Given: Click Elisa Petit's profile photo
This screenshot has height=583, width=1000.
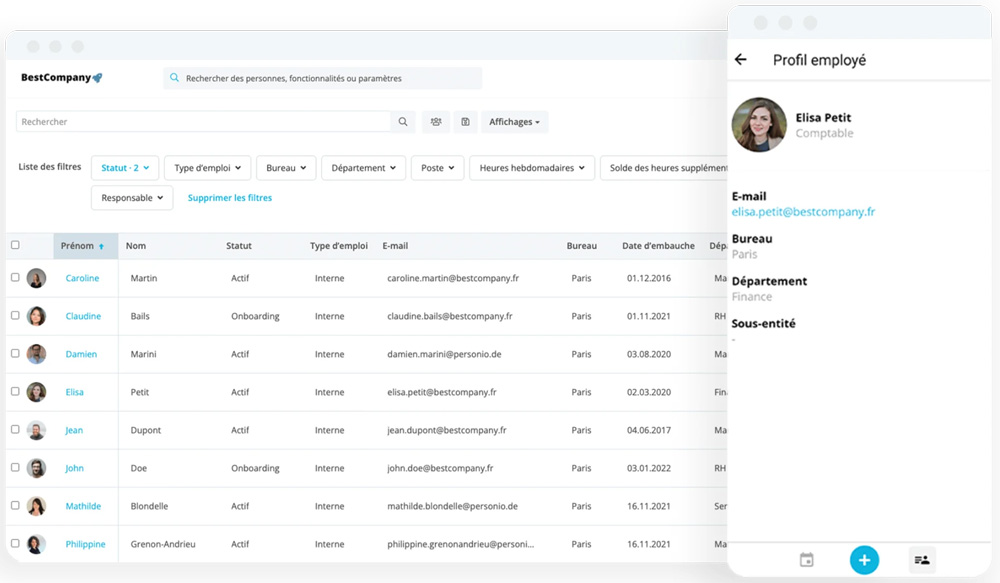Looking at the screenshot, I should pyautogui.click(x=759, y=125).
